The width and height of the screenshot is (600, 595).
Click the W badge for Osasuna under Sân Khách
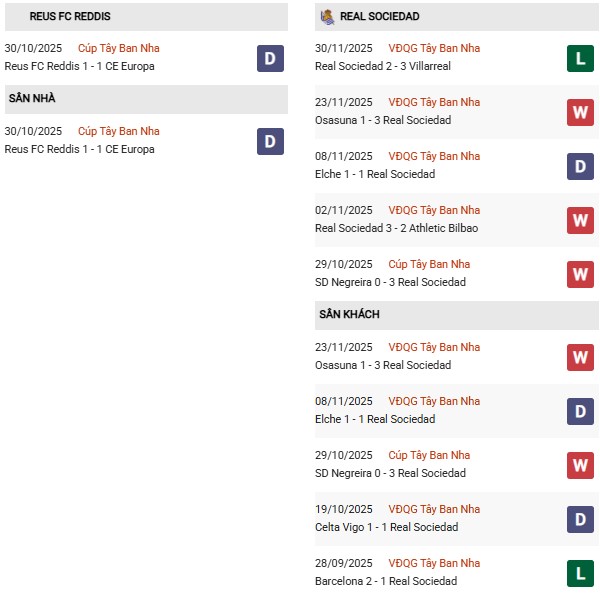tap(580, 357)
